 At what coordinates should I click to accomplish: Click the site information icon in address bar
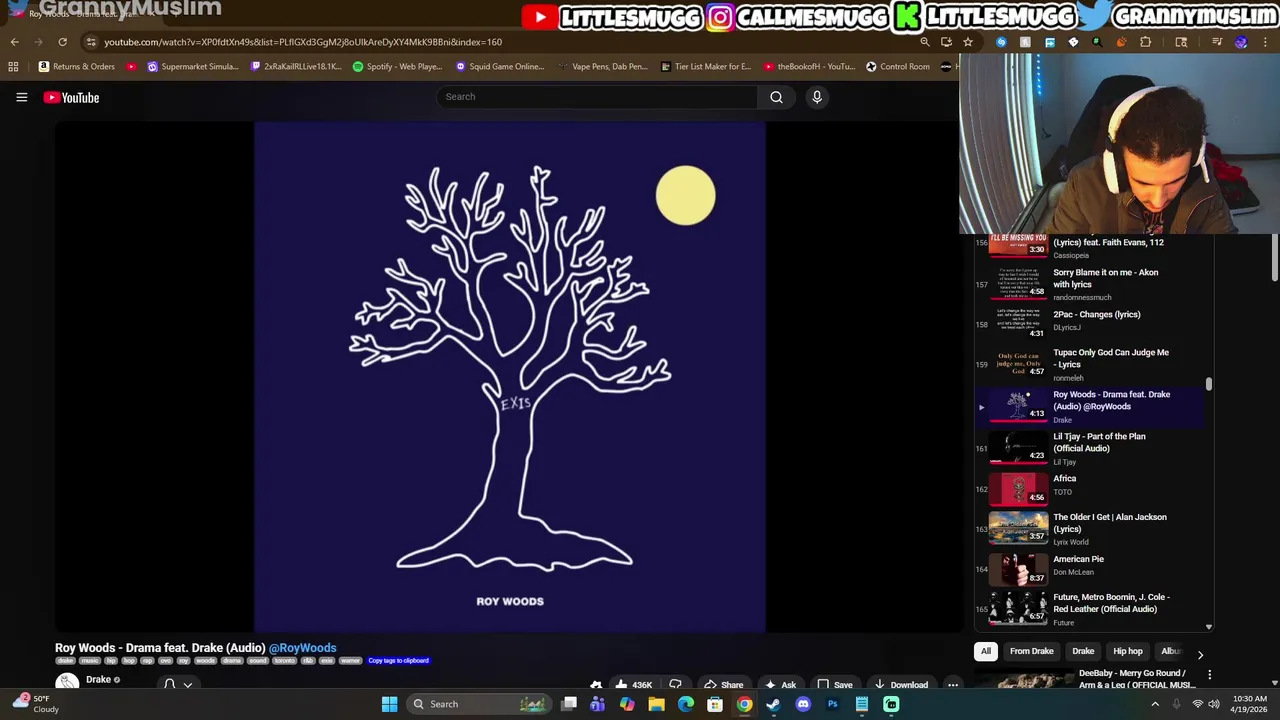(91, 42)
